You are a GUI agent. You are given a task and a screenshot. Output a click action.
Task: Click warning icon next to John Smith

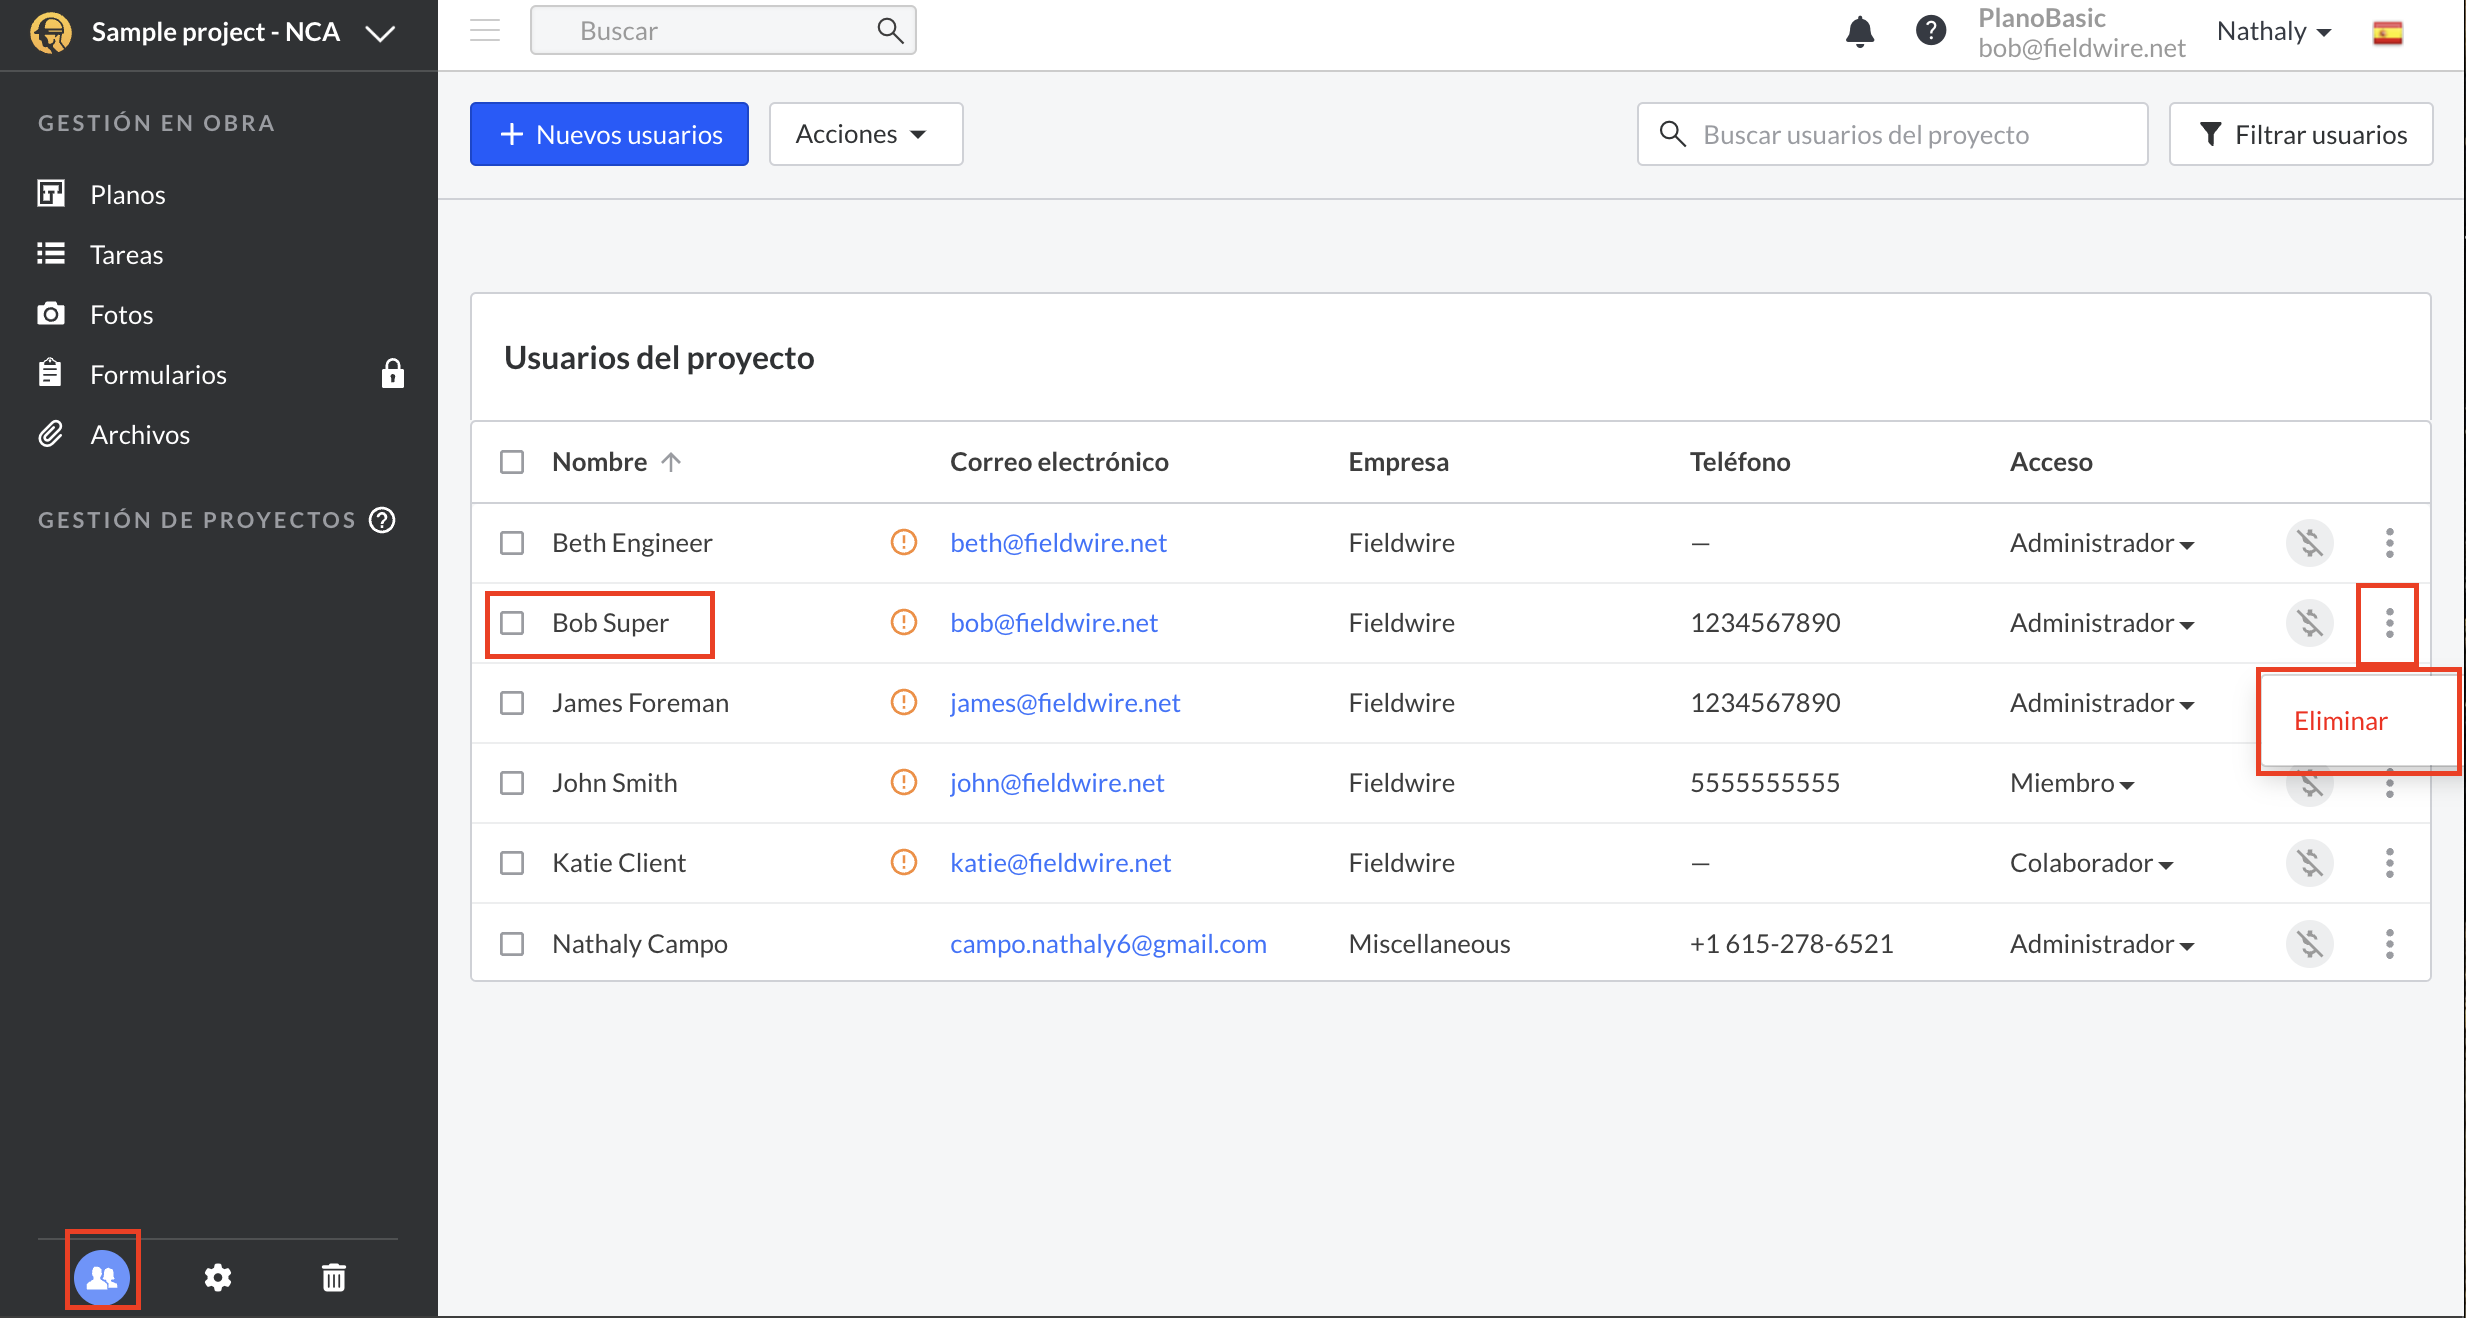coord(904,783)
